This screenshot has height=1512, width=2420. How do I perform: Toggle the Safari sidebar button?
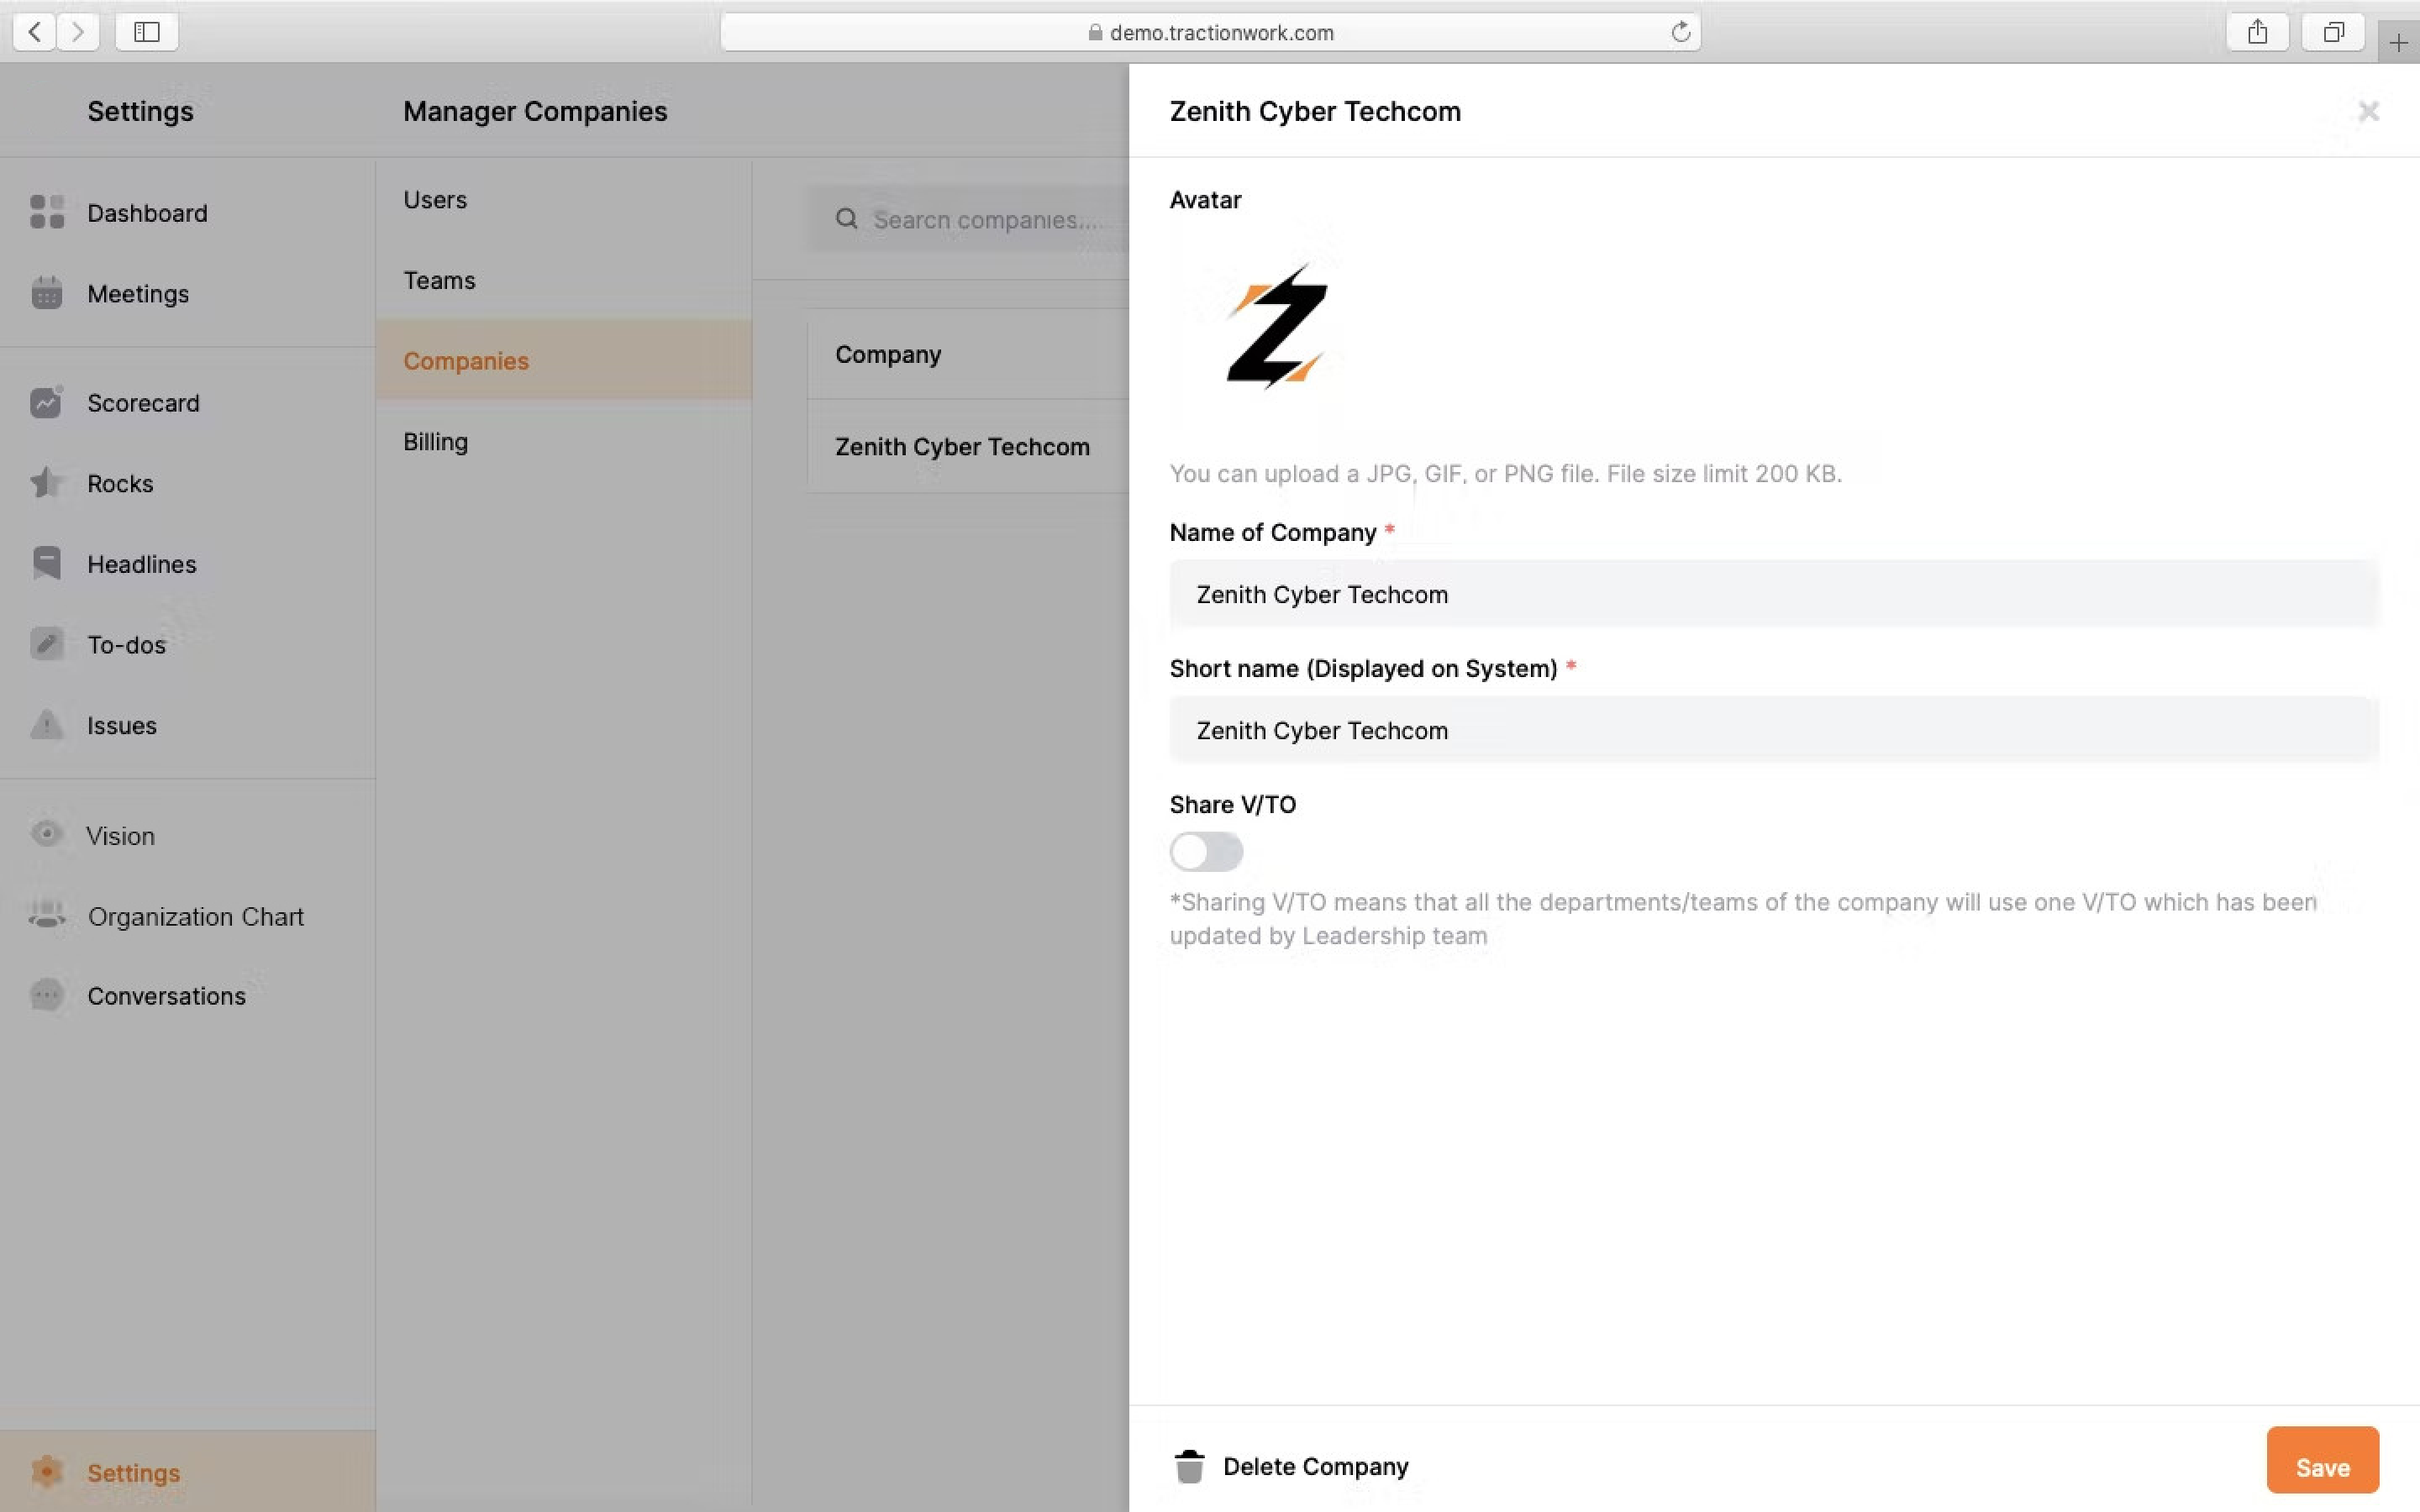[147, 32]
